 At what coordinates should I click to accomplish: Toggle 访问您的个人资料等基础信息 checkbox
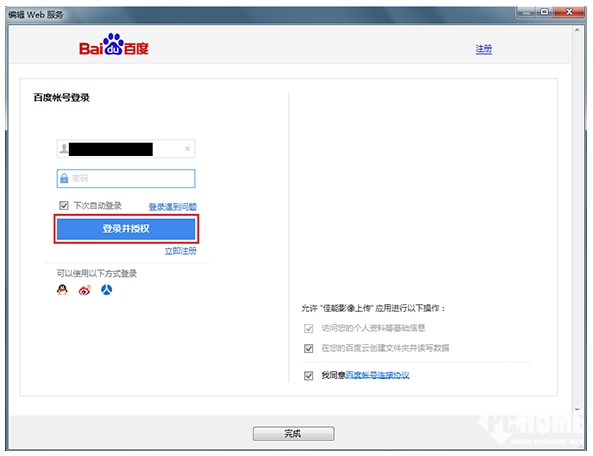(x=309, y=328)
